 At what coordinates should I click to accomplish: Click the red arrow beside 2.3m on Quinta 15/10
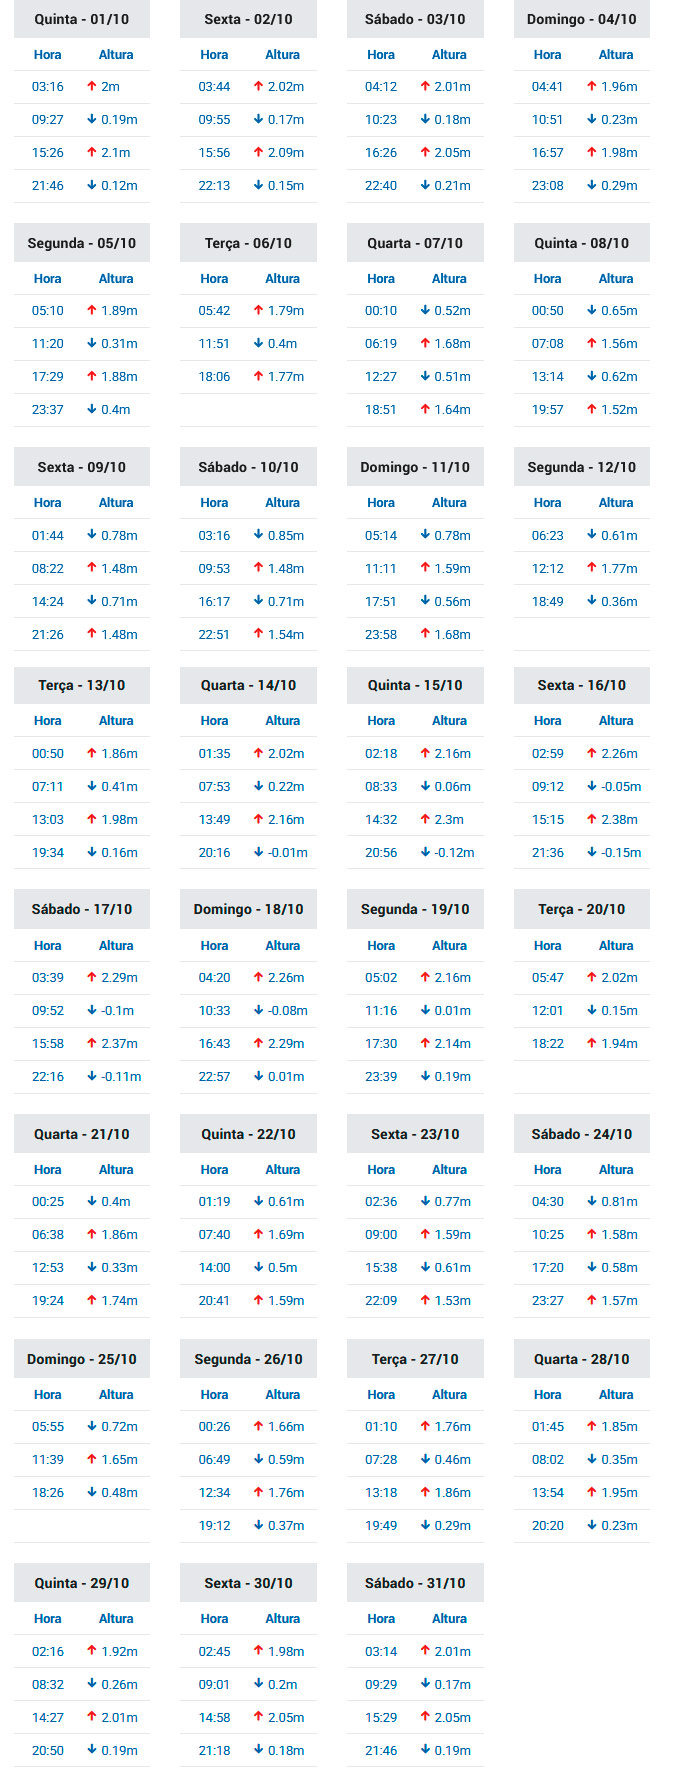[x=425, y=820]
